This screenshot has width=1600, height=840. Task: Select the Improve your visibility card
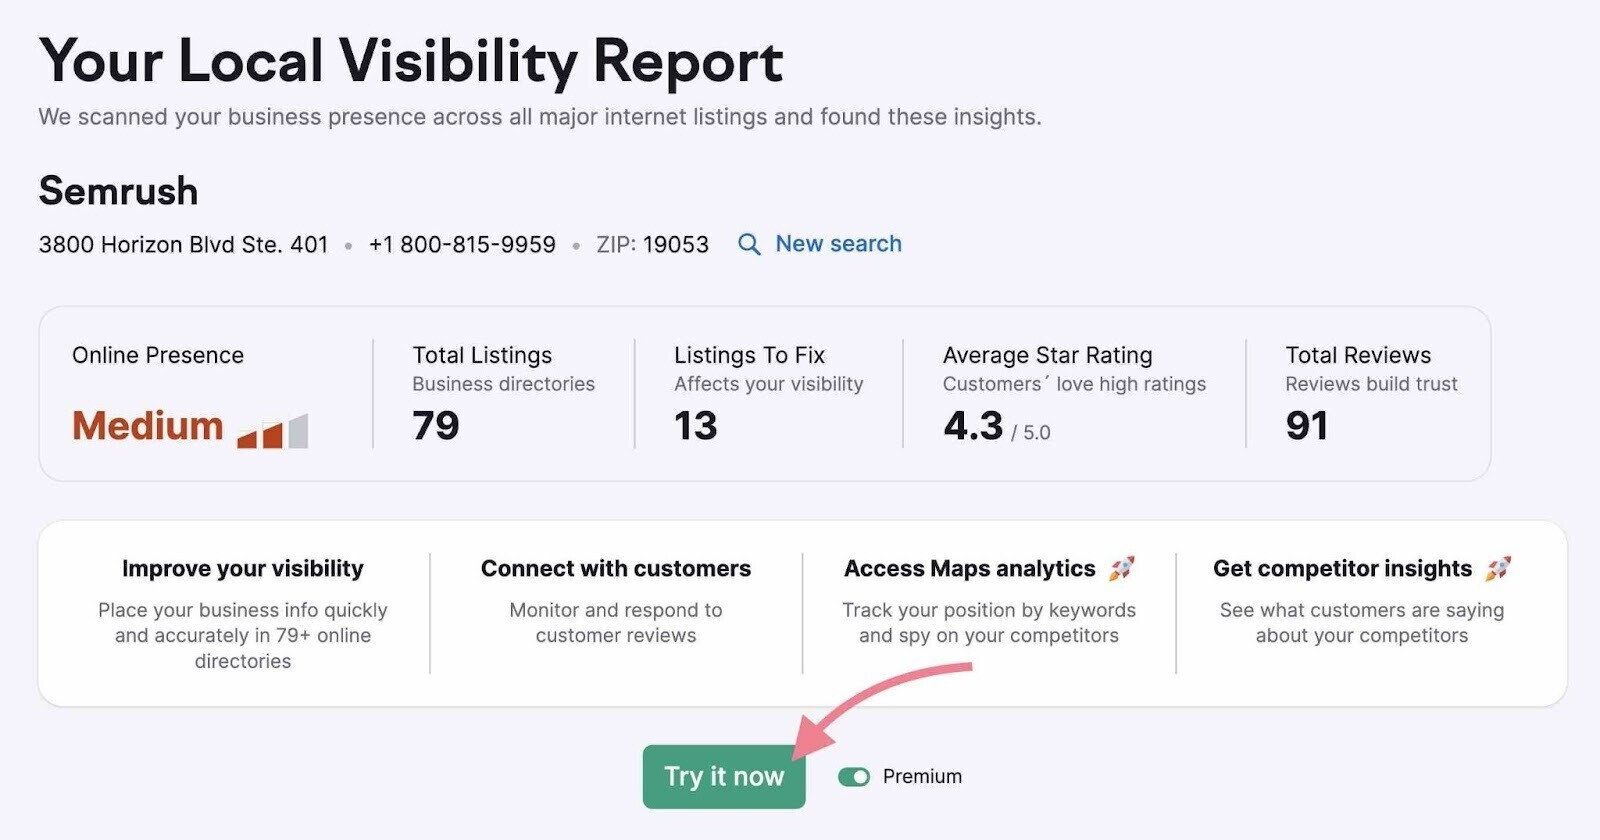click(243, 613)
